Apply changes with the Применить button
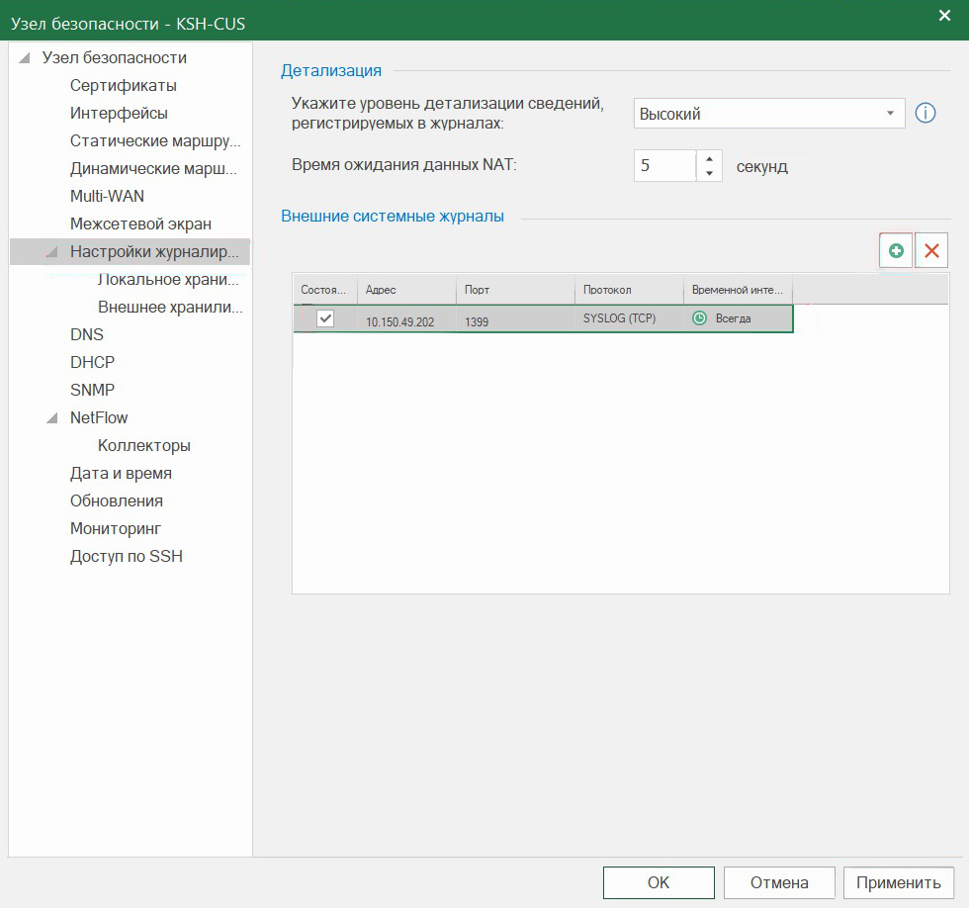Image resolution: width=969 pixels, height=908 pixels. [x=898, y=882]
